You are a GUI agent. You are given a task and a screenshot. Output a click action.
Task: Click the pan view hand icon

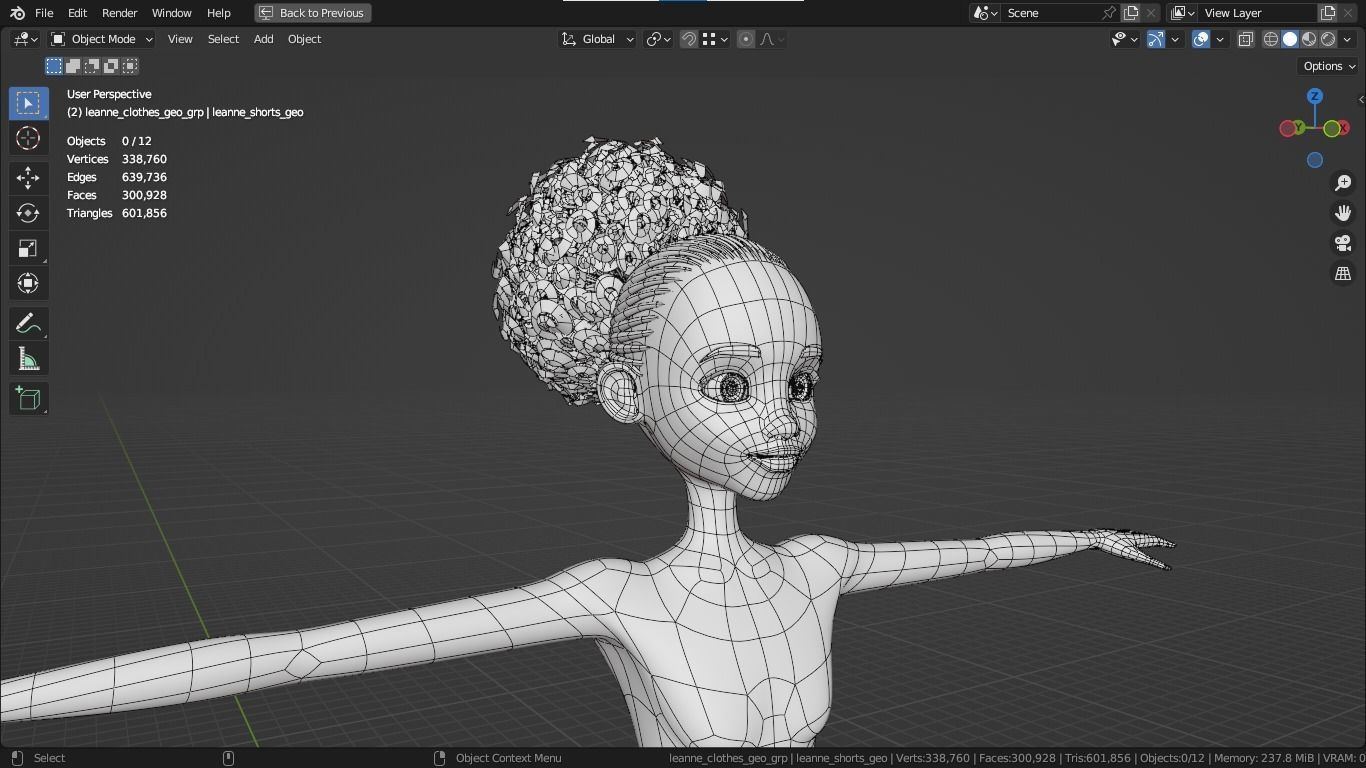coord(1343,213)
